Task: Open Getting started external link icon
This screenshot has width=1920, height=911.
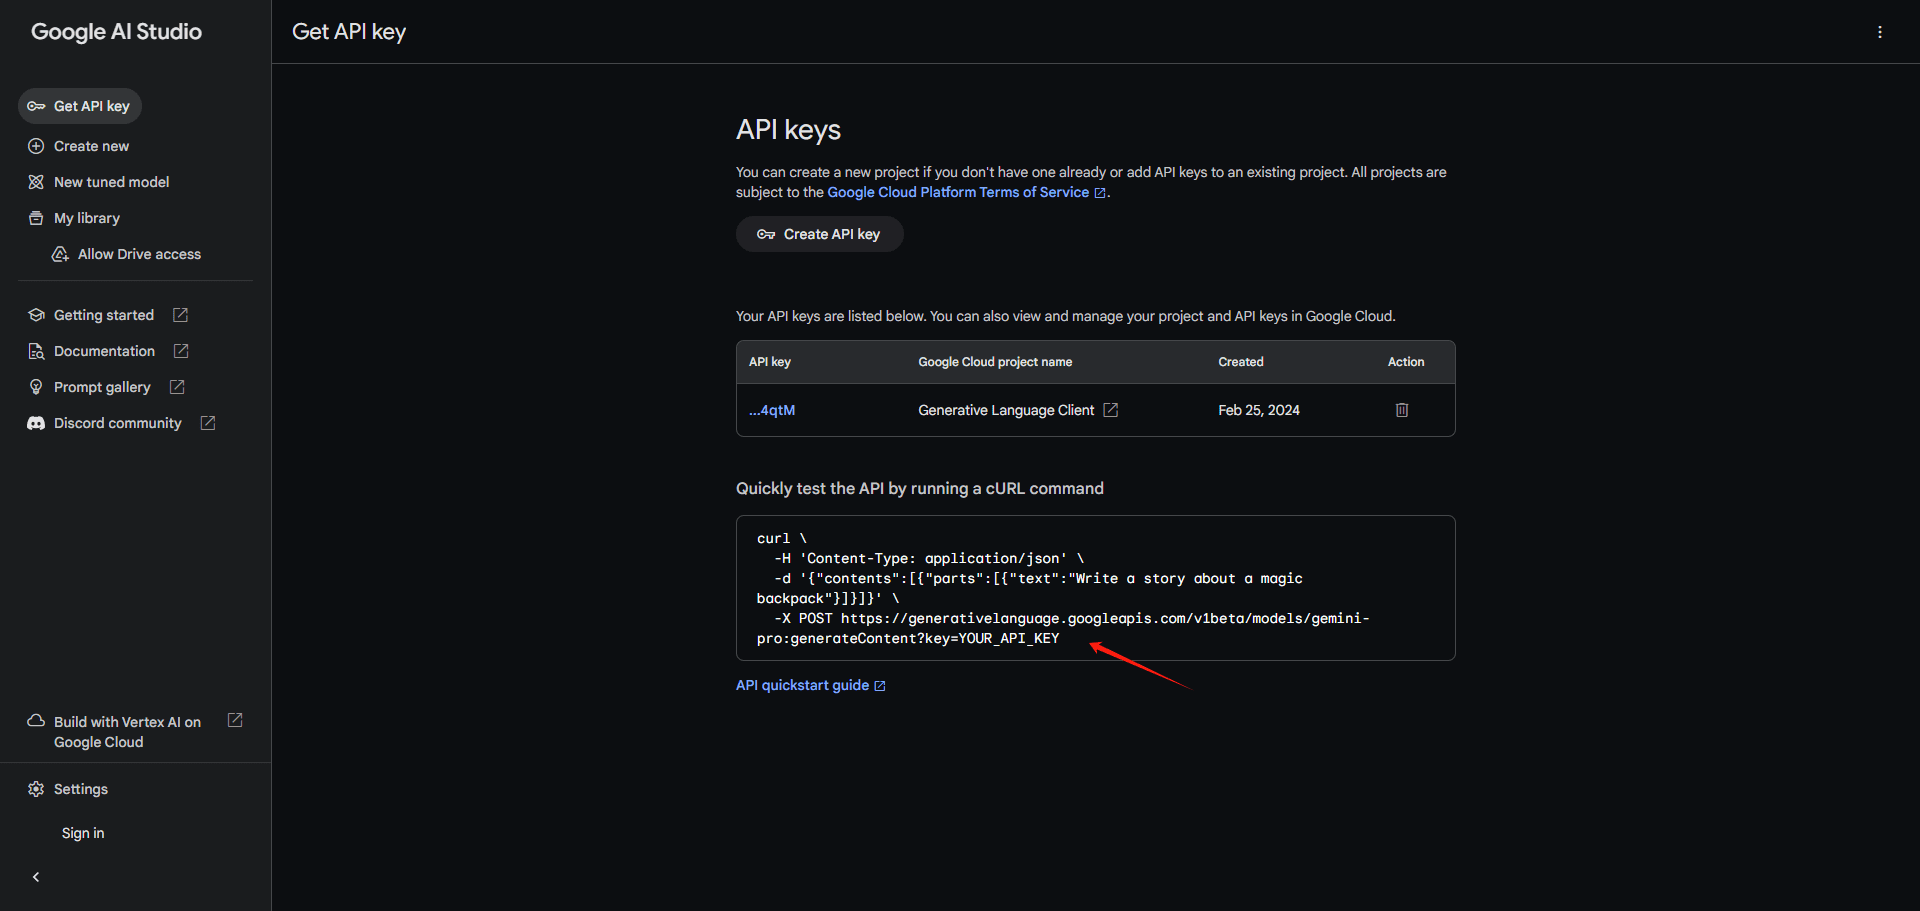Action: (180, 315)
